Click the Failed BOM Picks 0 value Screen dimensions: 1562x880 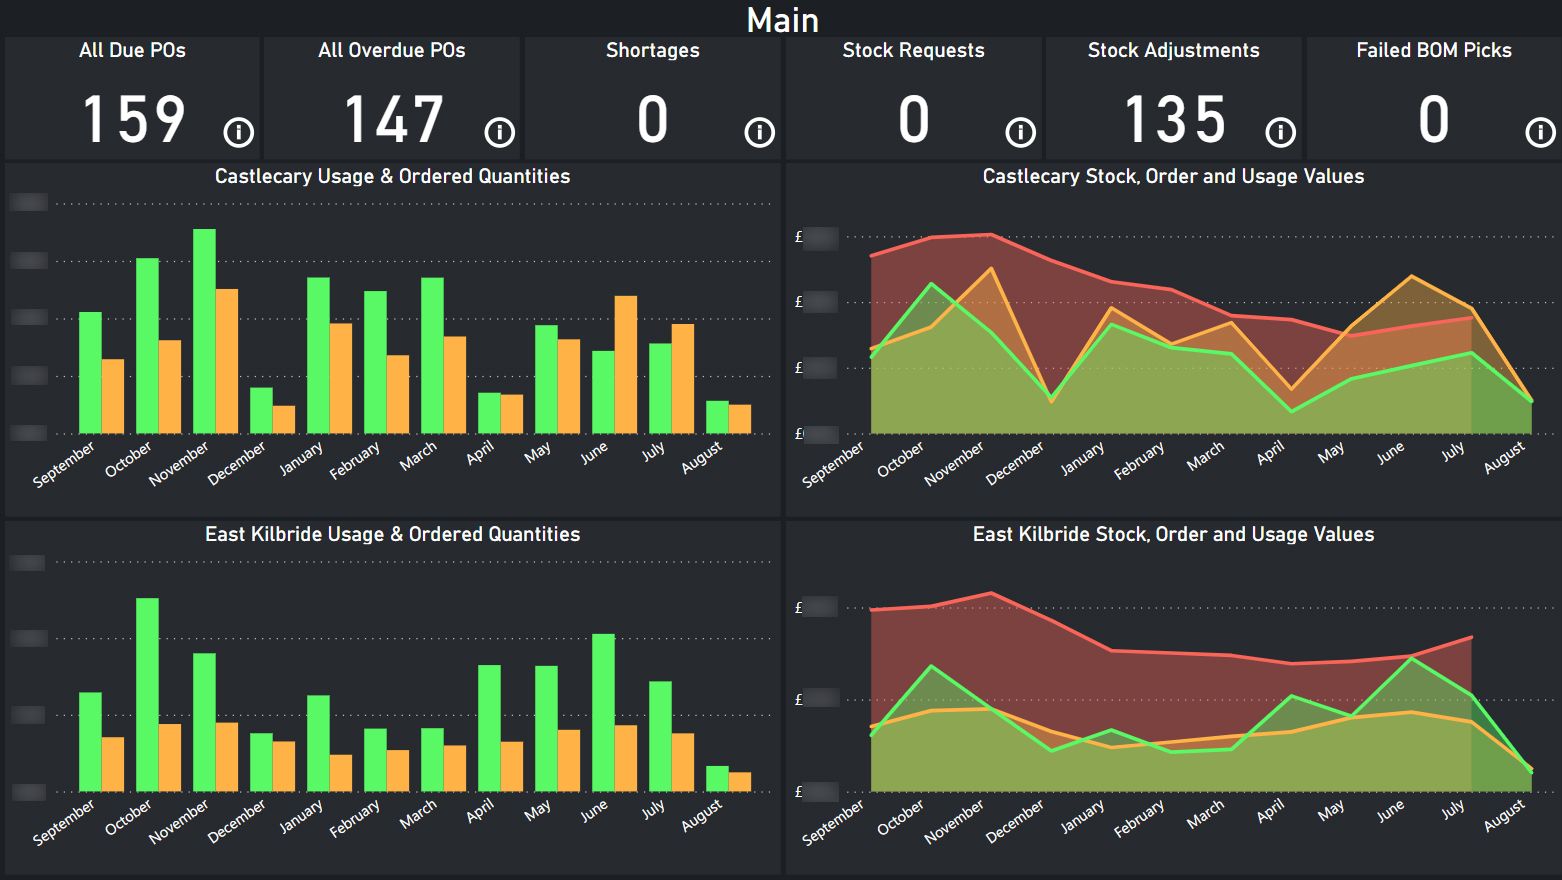(x=1434, y=120)
